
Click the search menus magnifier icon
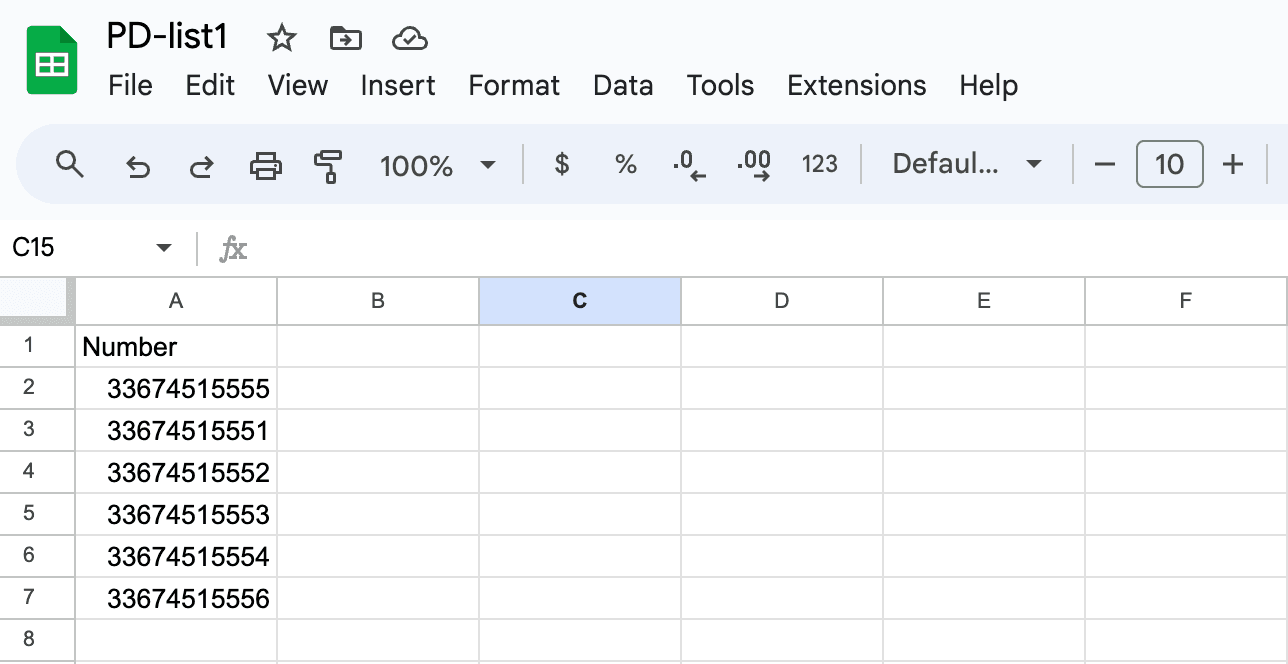69,165
